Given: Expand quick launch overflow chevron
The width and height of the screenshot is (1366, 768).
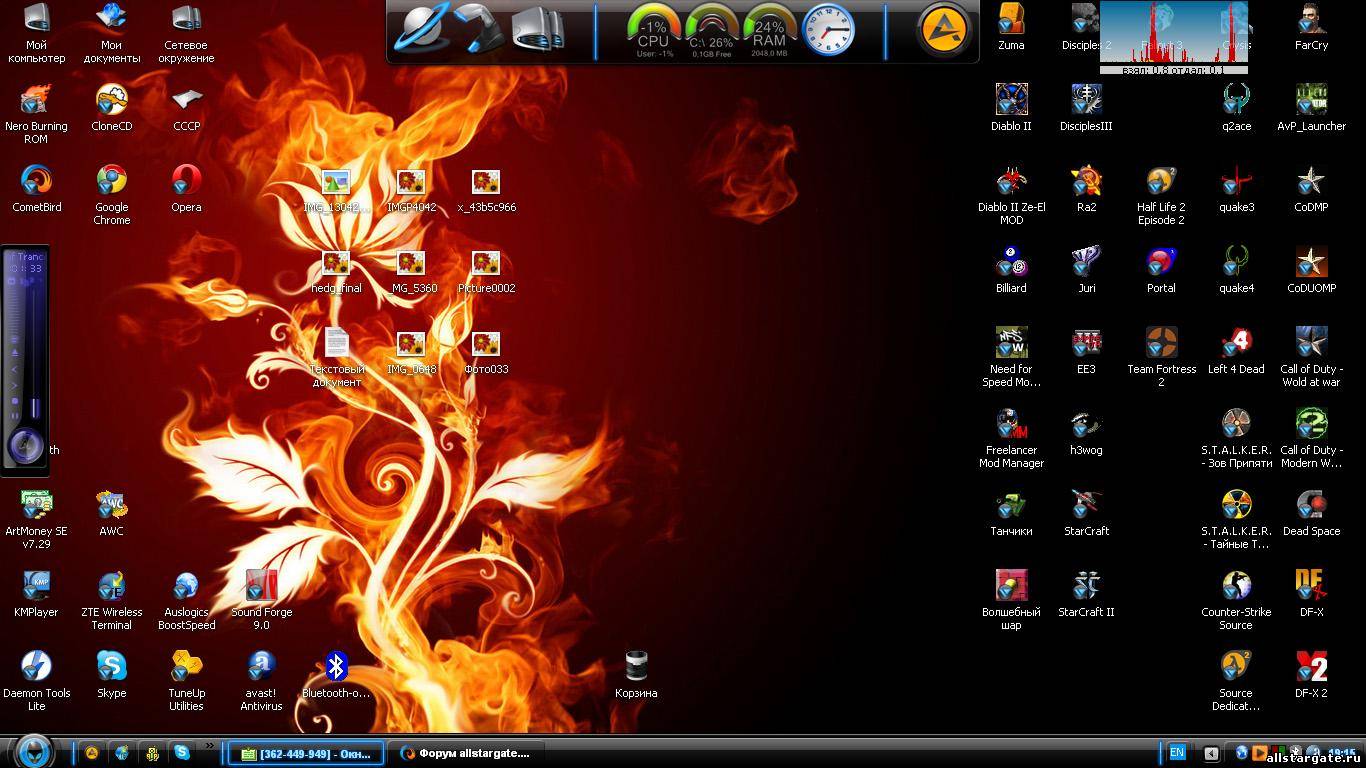Looking at the screenshot, I should 209,746.
